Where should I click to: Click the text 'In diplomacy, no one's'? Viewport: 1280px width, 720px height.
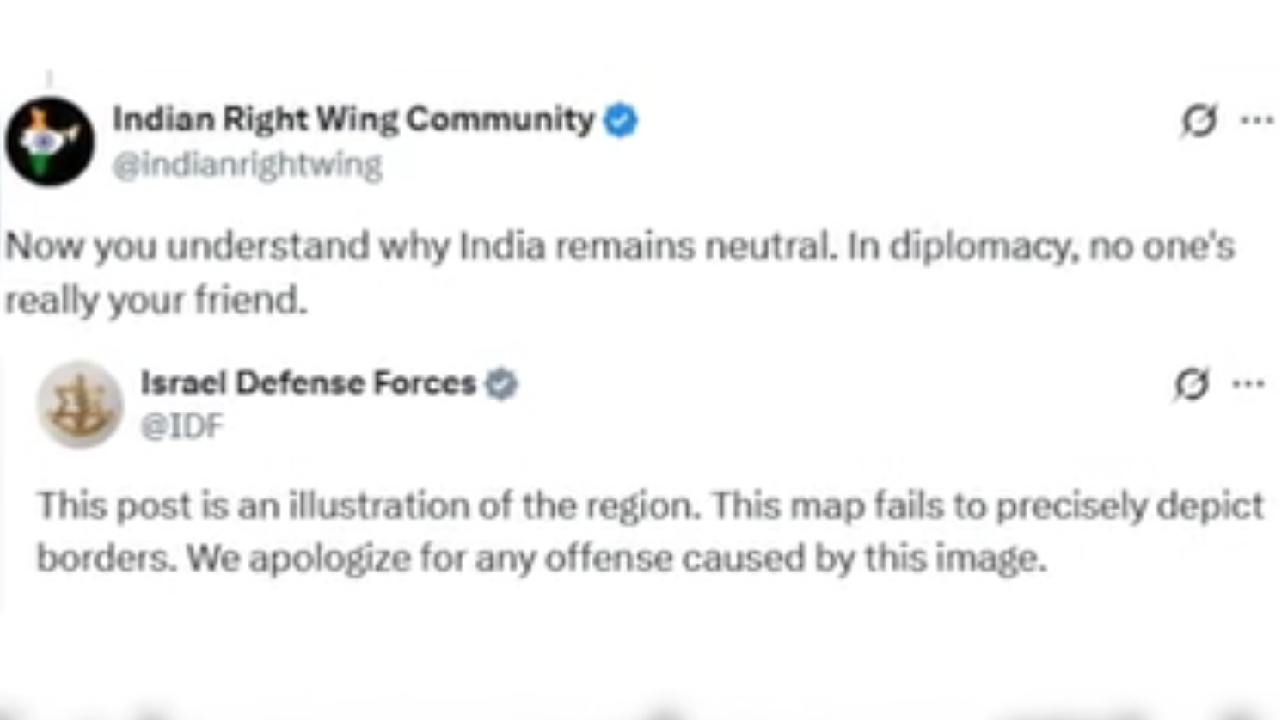1041,247
